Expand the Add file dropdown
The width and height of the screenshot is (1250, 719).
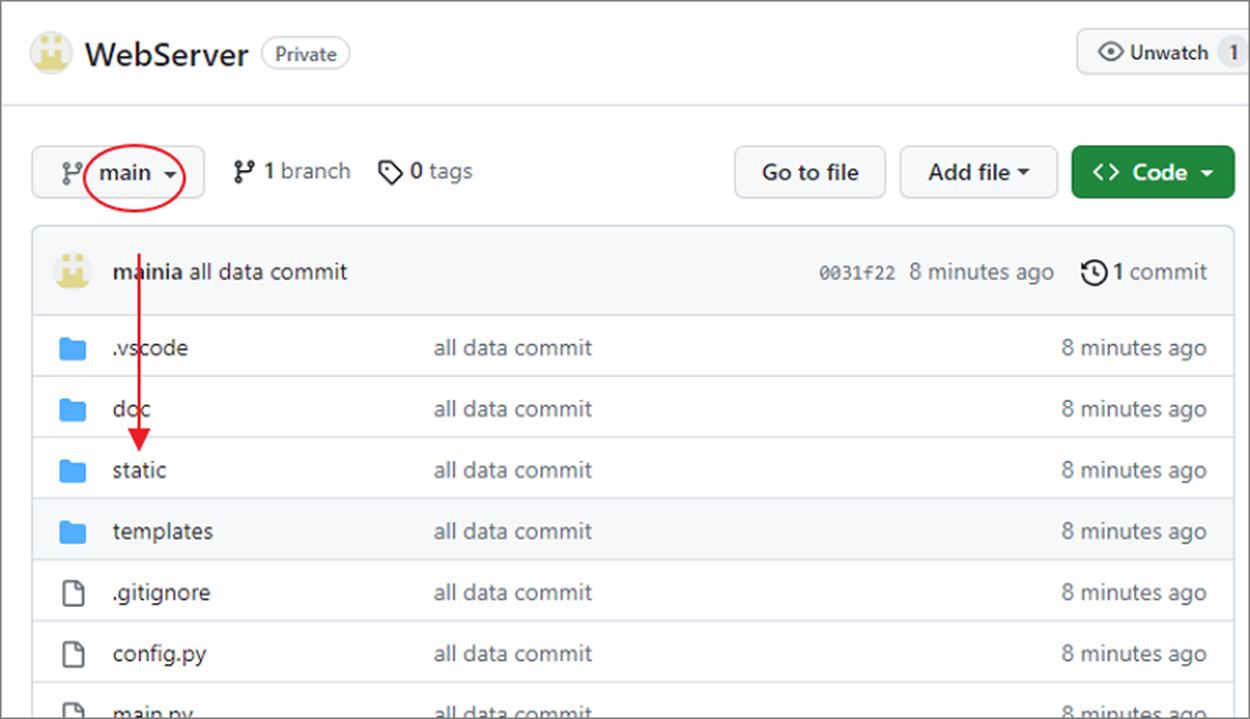coord(978,172)
